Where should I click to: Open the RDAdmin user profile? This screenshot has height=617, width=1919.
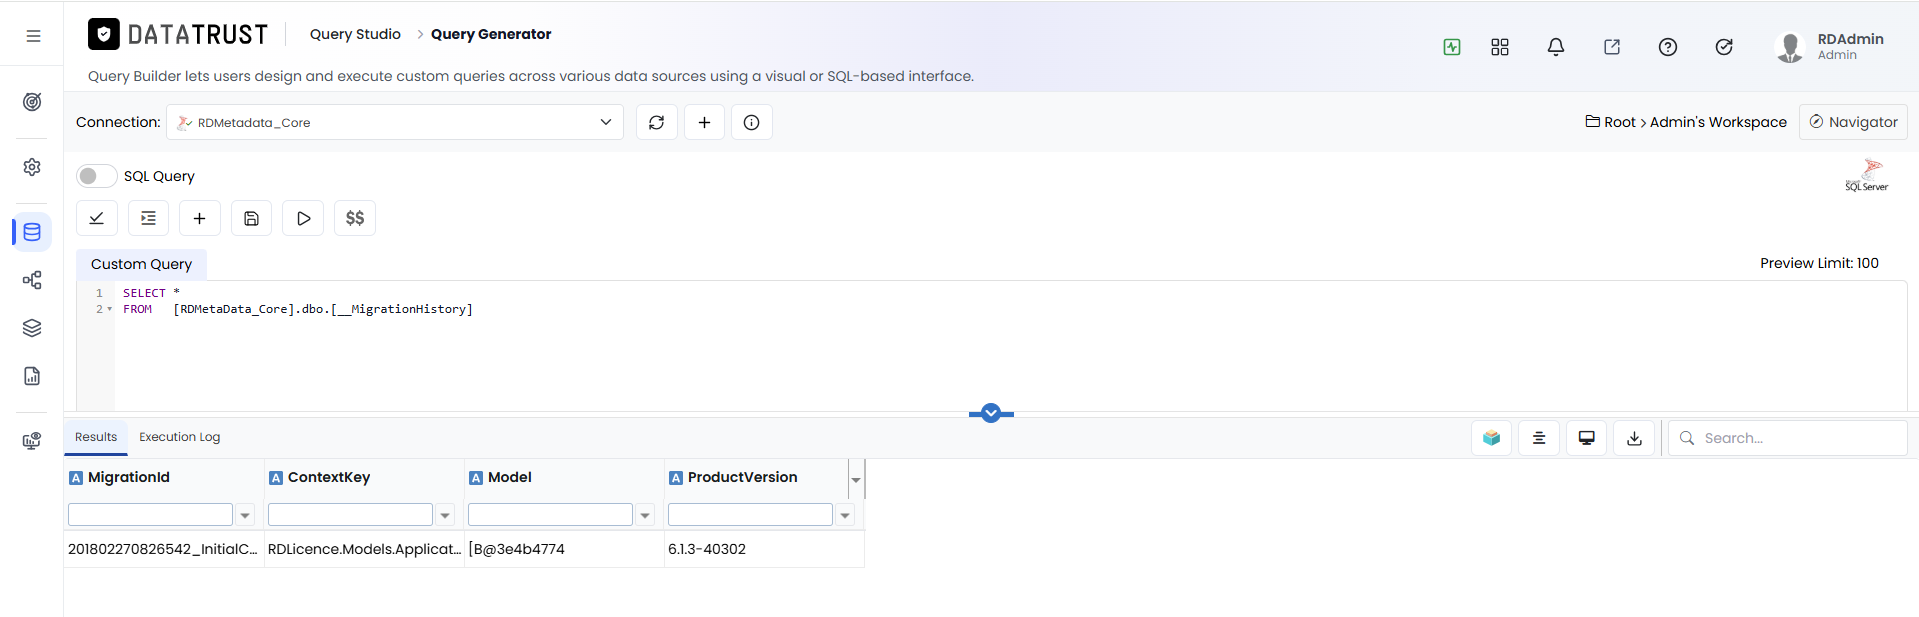(1830, 46)
